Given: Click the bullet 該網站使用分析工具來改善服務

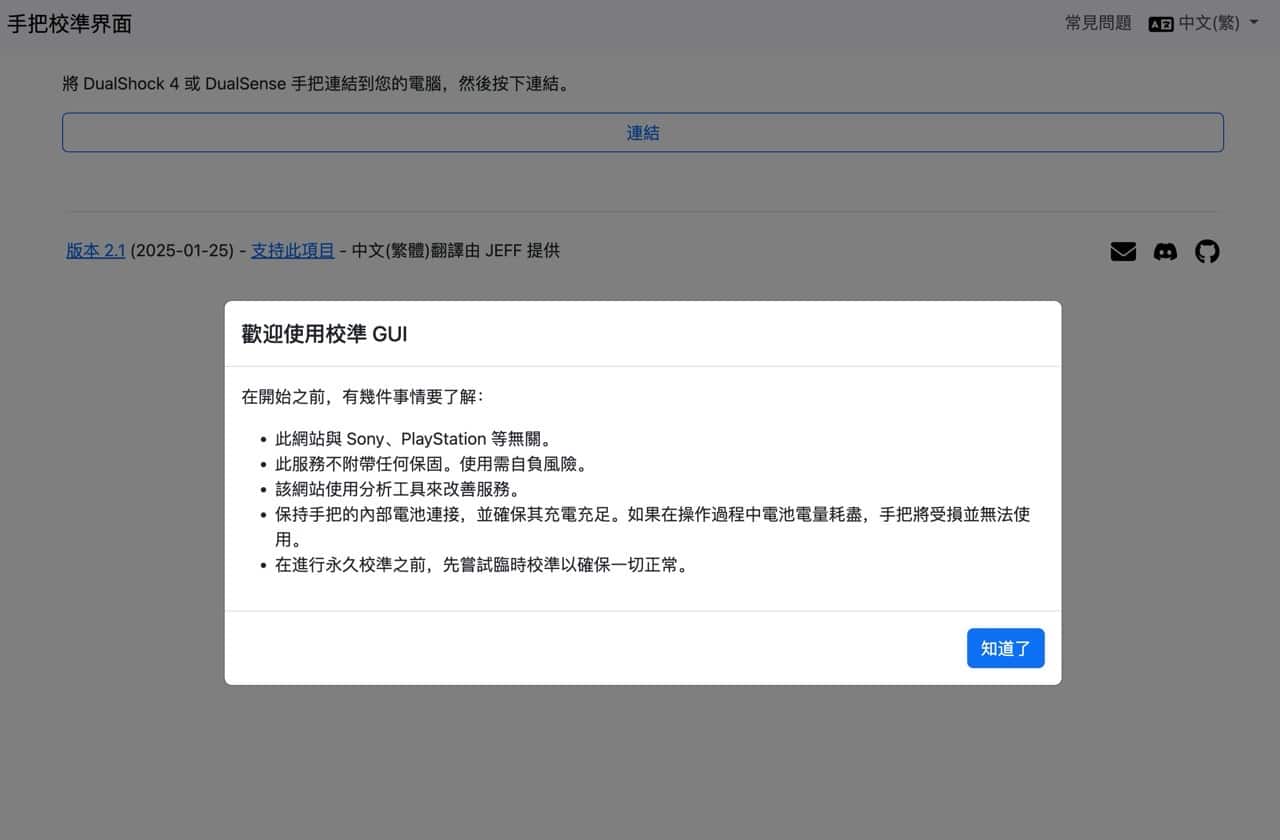Looking at the screenshot, I should [x=398, y=489].
